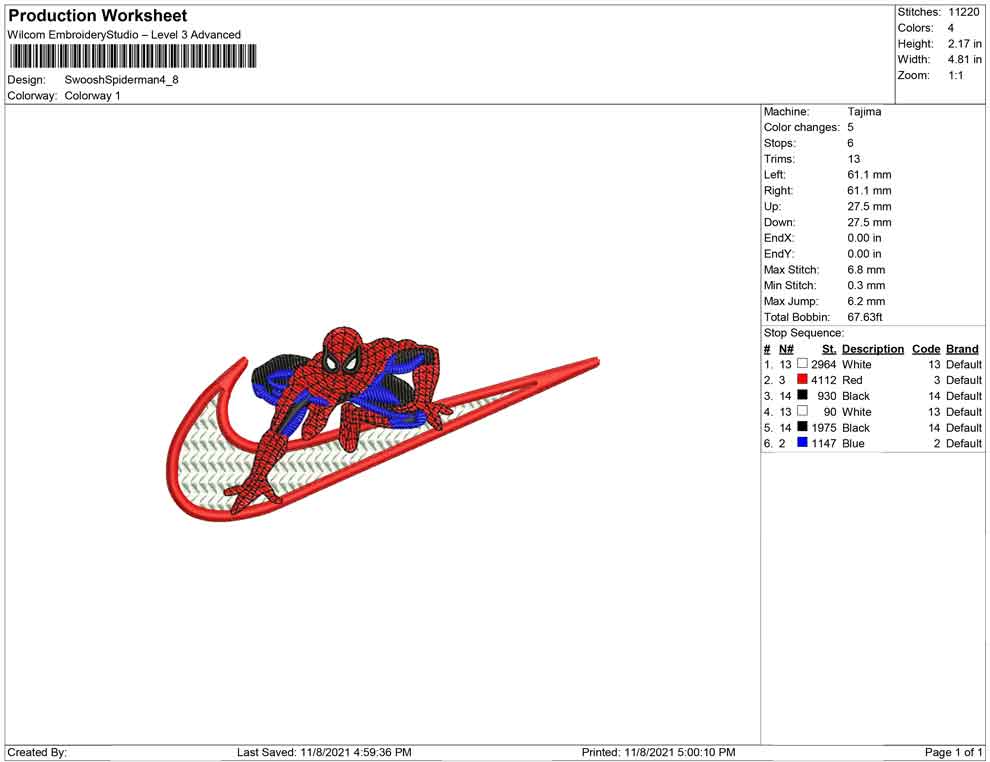
Task: Click the Max Stitch value '6.8 mm'
Action: click(x=866, y=270)
